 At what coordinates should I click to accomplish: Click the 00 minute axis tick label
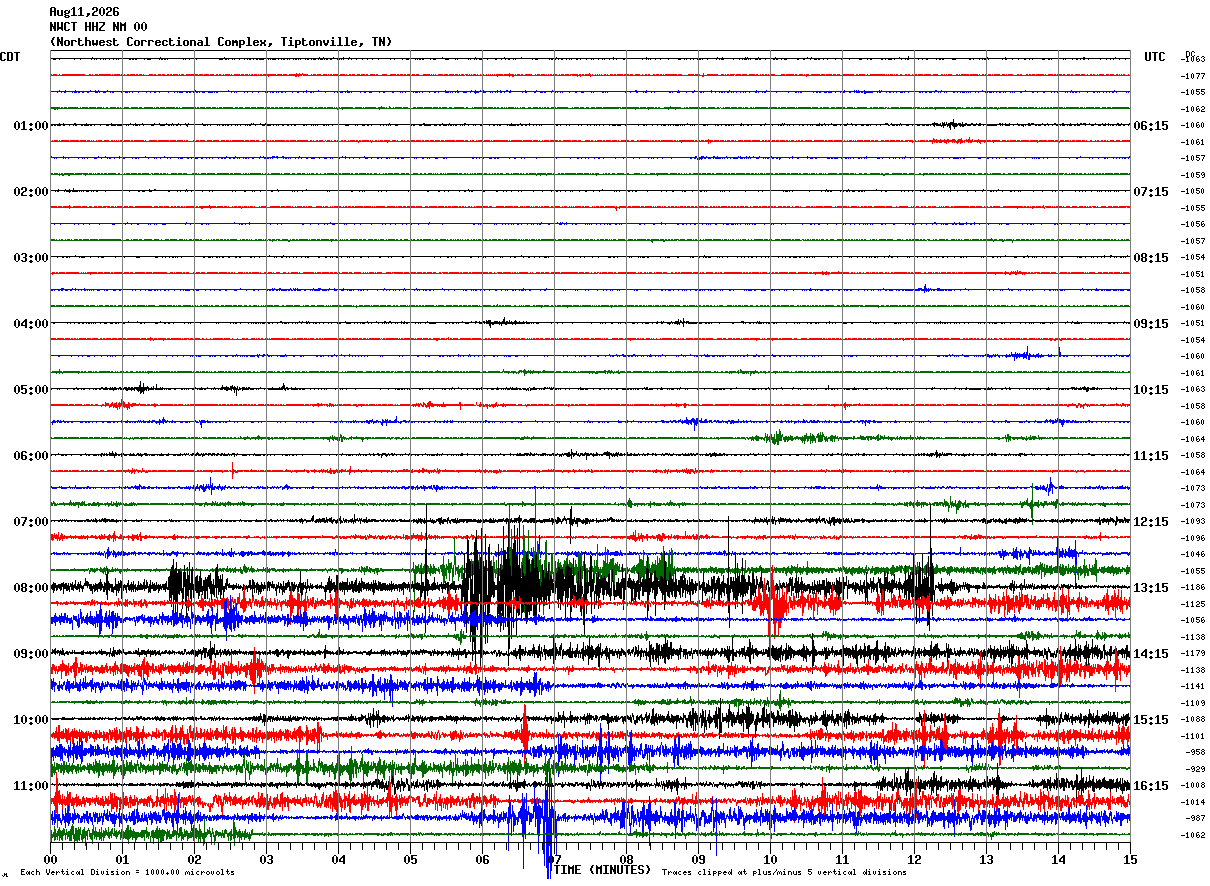(51, 860)
